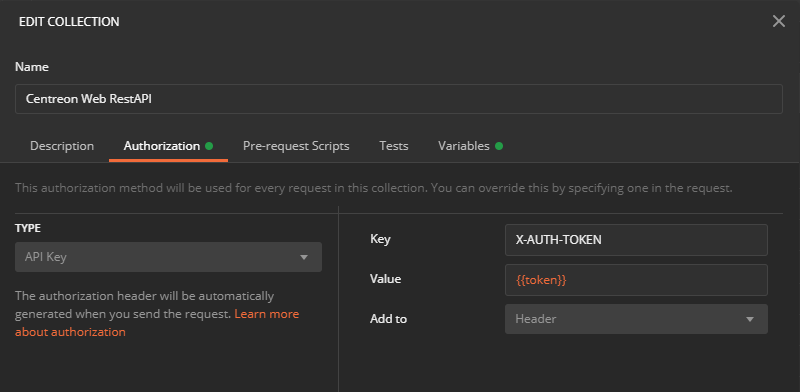Click the collection Name input field
The image size is (800, 392).
coord(398,99)
